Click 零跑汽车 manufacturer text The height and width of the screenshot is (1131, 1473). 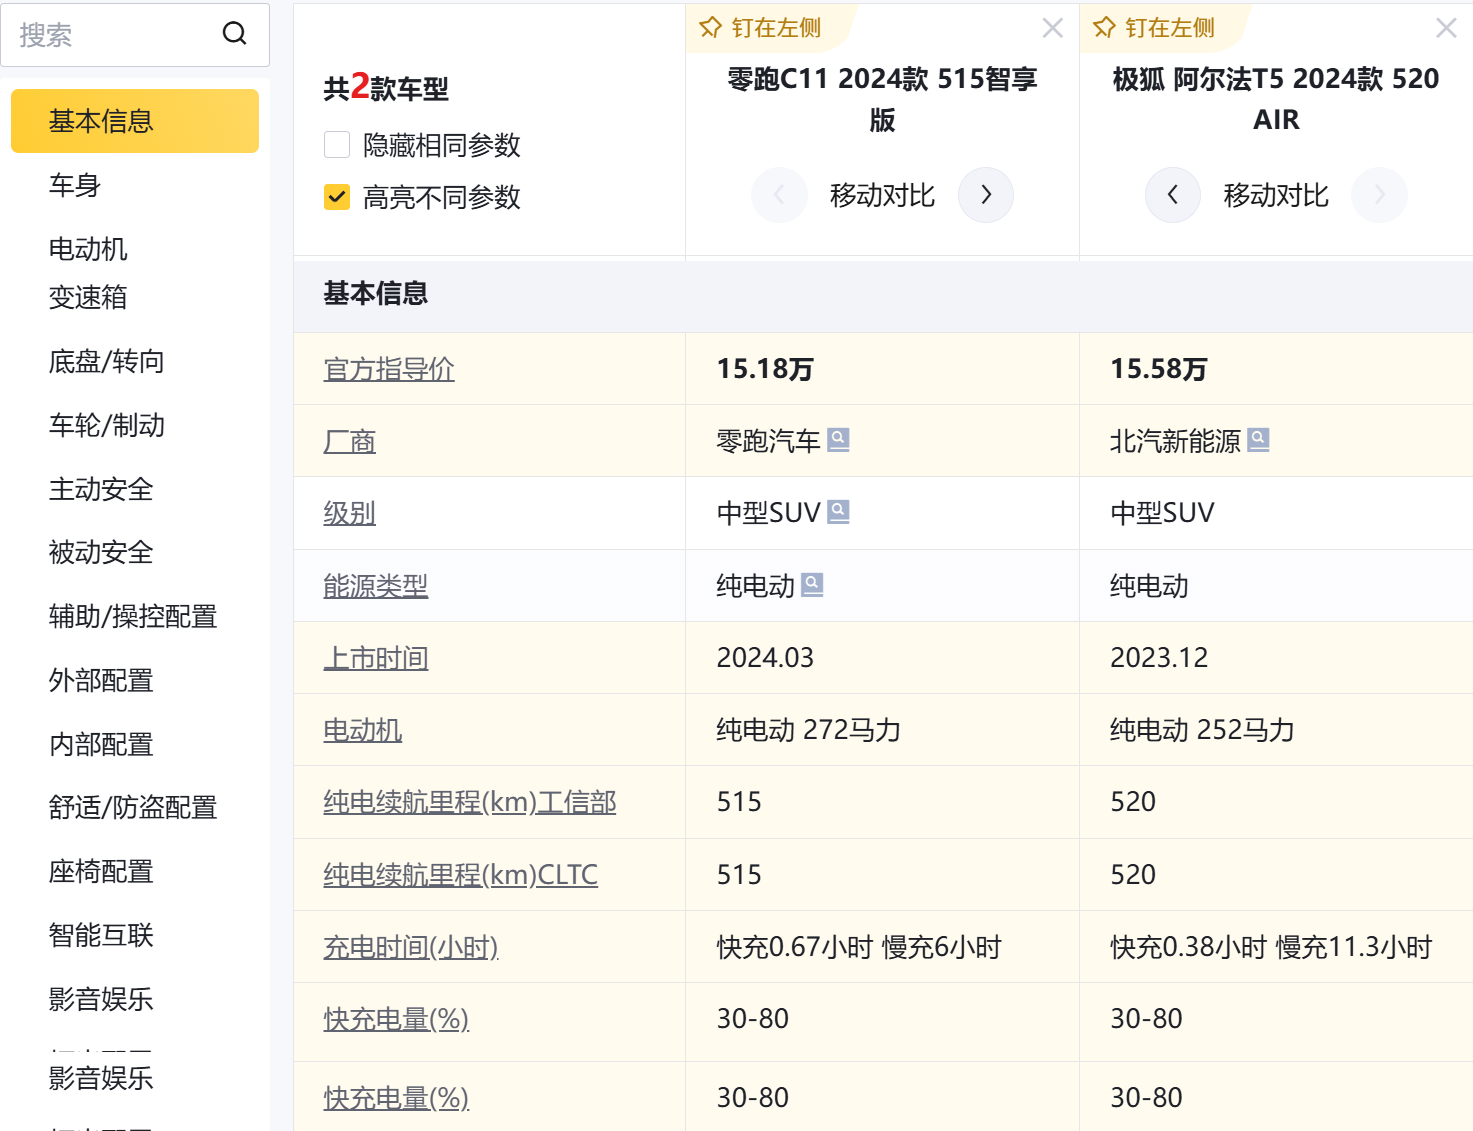(768, 441)
